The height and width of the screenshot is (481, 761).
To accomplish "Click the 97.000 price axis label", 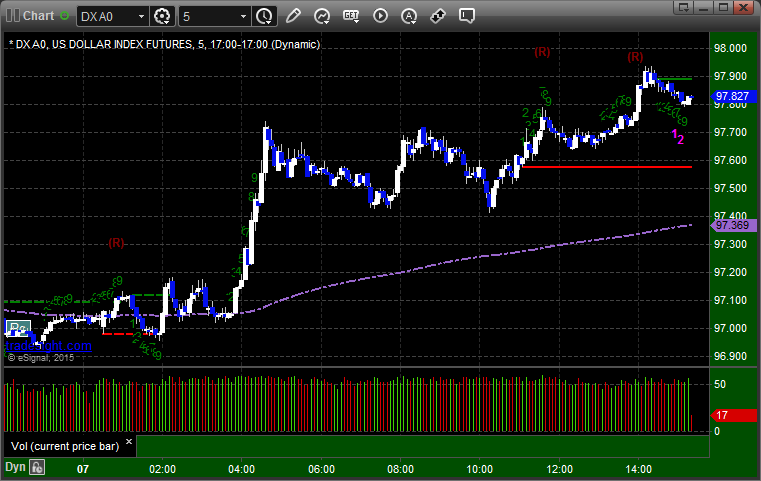I will [x=730, y=329].
